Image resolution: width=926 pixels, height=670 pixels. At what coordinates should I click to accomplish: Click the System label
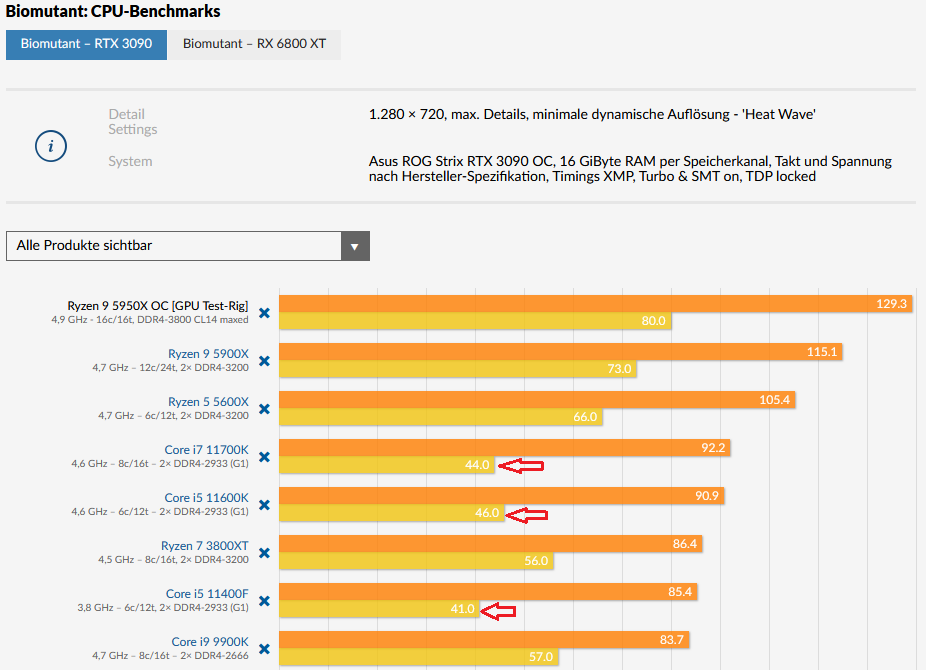[130, 161]
